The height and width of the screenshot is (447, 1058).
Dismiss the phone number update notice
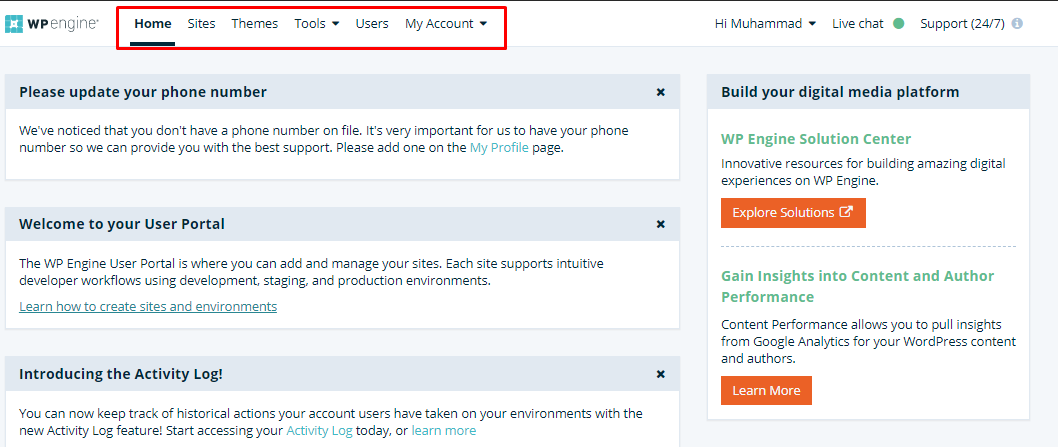(x=661, y=93)
